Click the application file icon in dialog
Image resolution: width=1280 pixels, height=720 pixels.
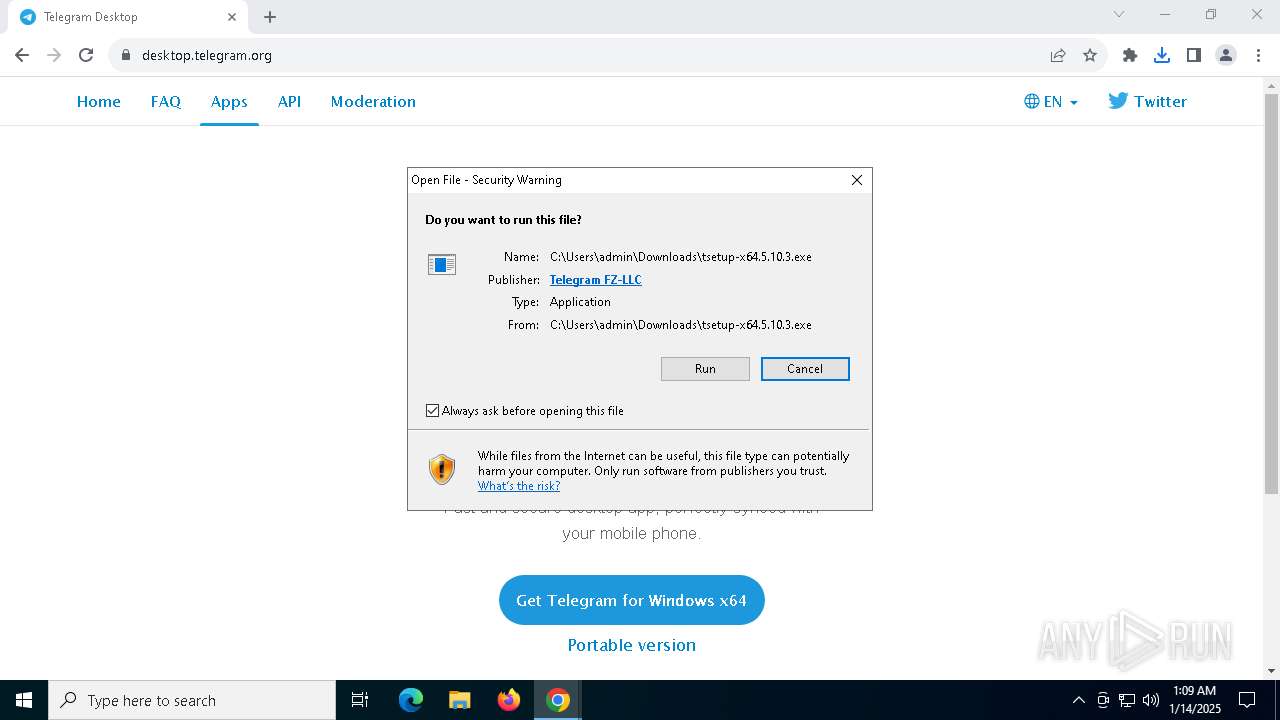click(442, 265)
